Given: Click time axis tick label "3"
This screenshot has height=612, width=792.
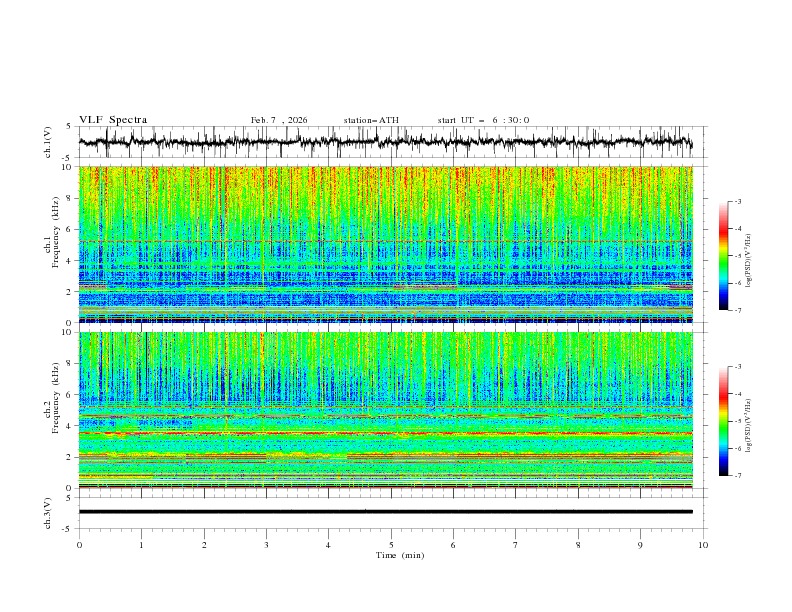Looking at the screenshot, I should pos(266,545).
